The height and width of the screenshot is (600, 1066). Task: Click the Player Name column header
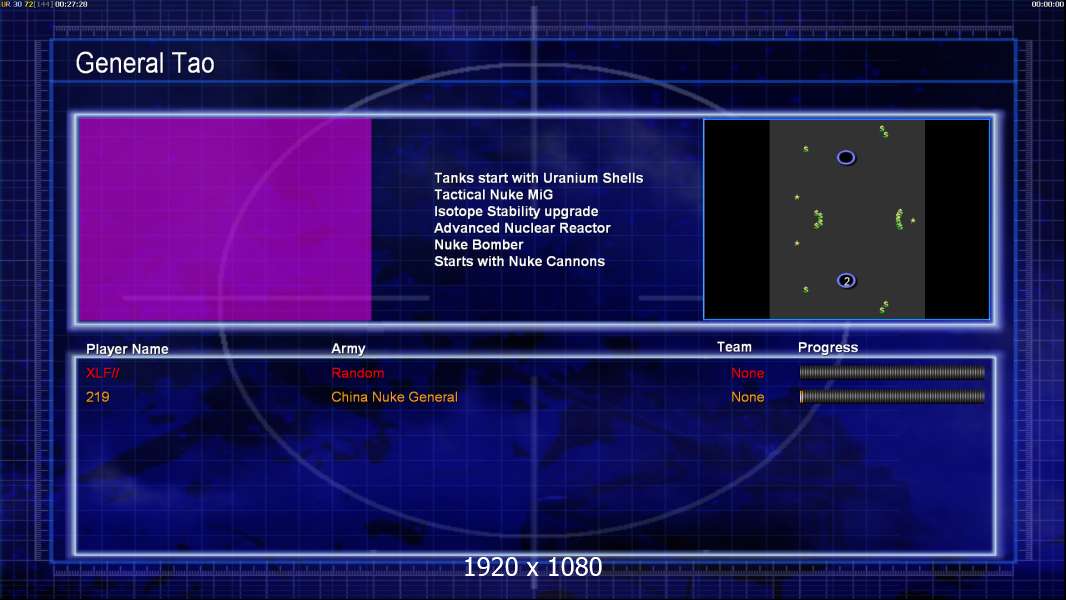[127, 349]
